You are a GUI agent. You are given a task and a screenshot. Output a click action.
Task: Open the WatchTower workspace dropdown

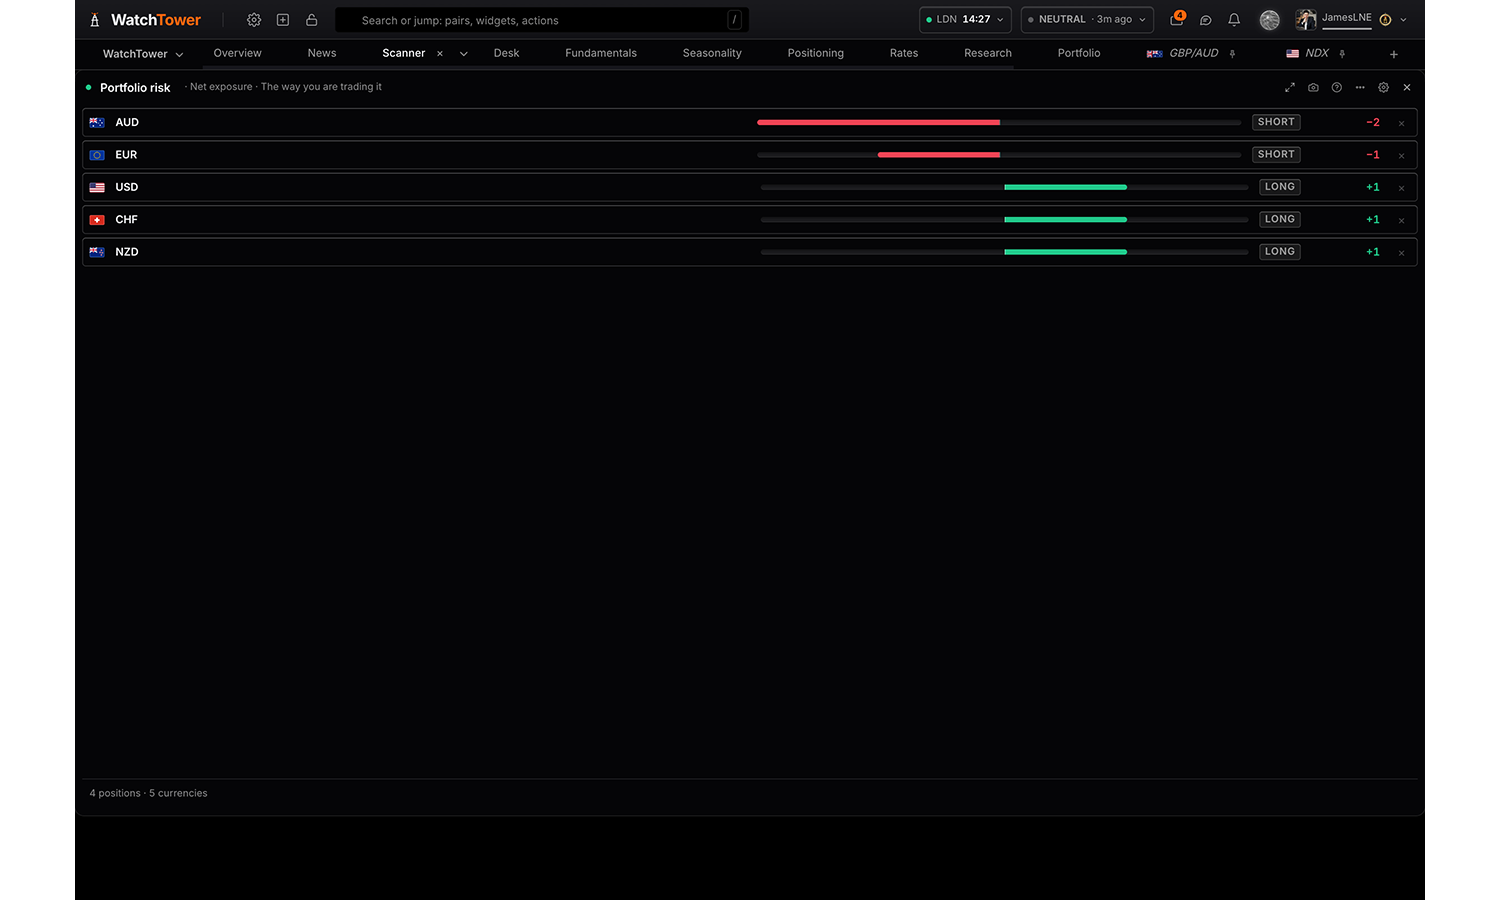pos(143,54)
